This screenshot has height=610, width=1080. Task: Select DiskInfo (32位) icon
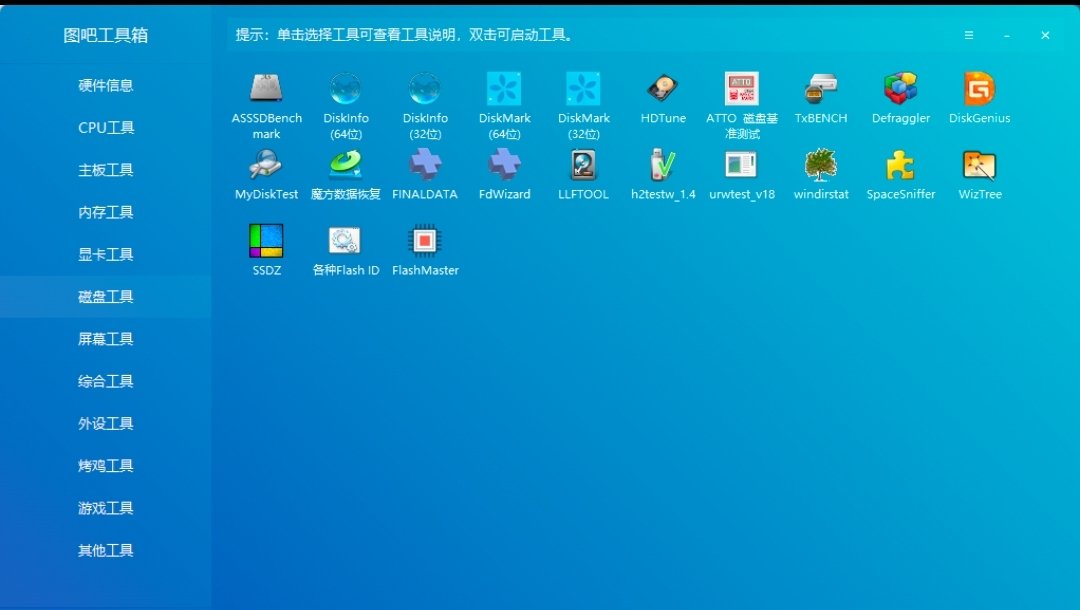(425, 88)
